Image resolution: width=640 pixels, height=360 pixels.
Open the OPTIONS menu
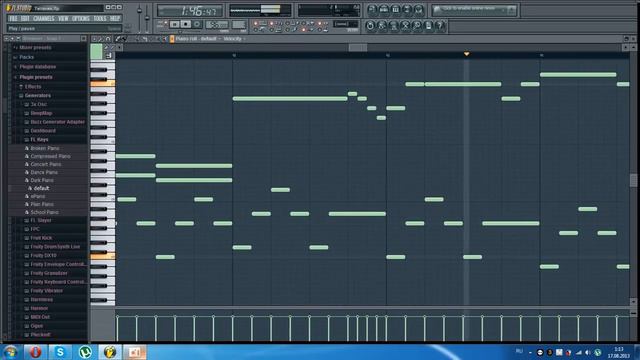coord(81,19)
